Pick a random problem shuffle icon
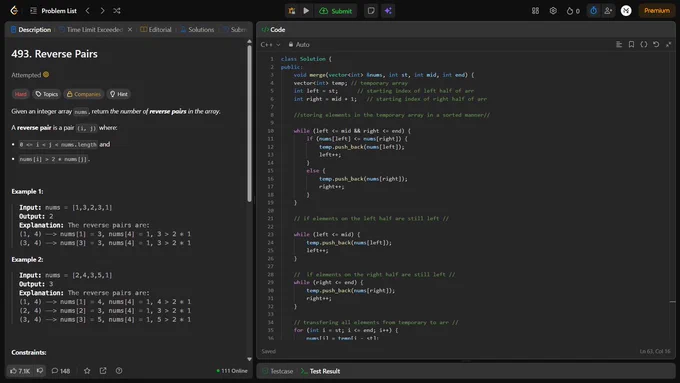The height and width of the screenshot is (383, 680). point(117,11)
